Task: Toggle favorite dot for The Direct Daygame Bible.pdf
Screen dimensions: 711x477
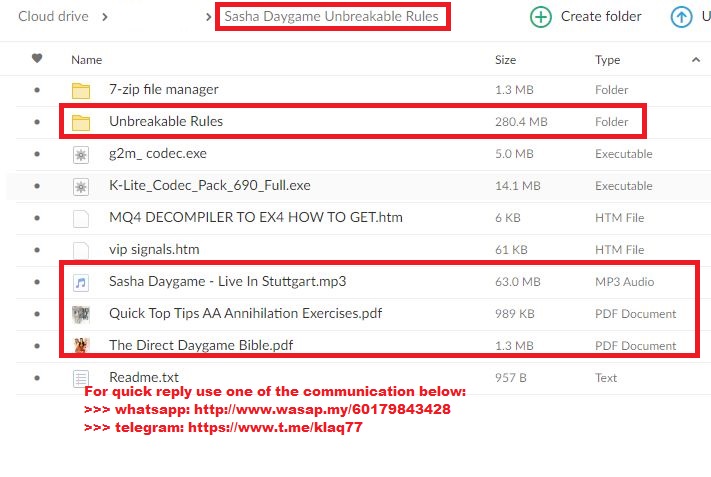Action: [x=37, y=346]
